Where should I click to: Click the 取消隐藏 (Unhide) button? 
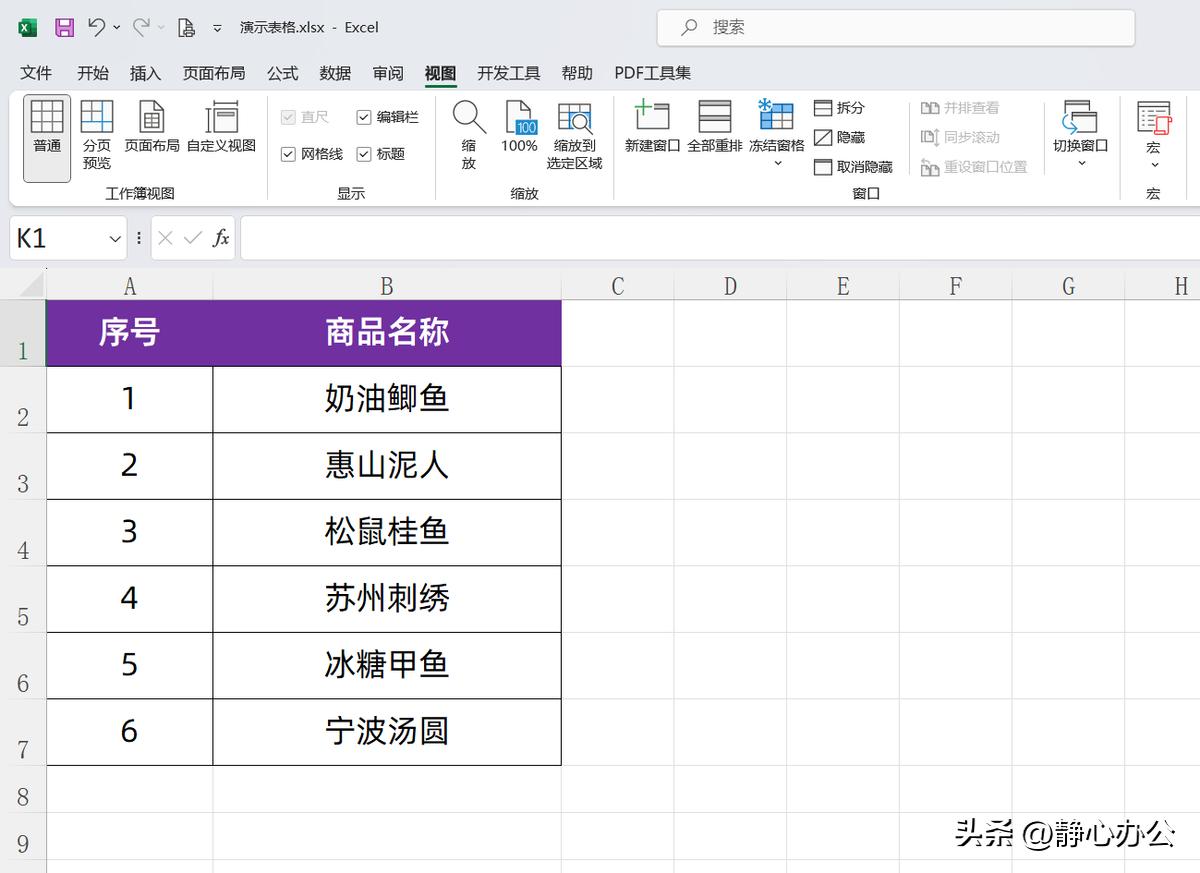[855, 167]
